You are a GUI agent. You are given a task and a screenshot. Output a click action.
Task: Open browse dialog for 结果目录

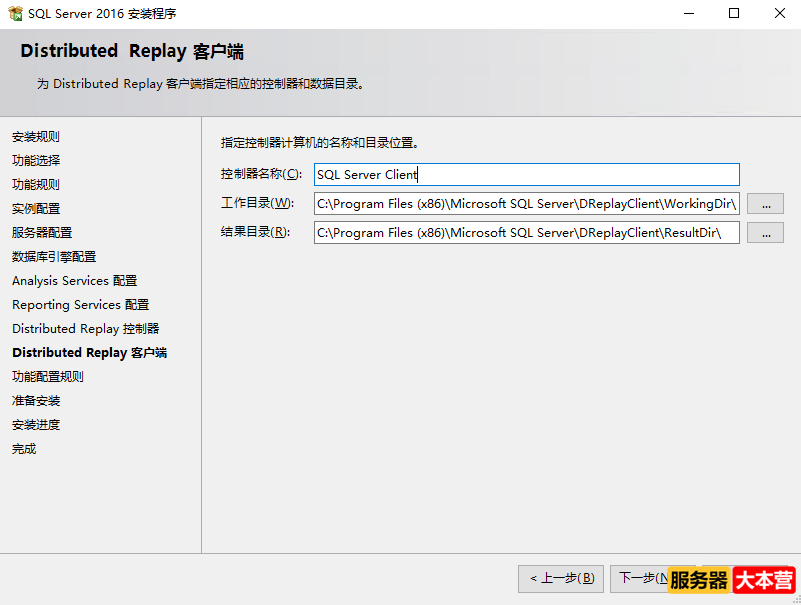[x=766, y=232]
